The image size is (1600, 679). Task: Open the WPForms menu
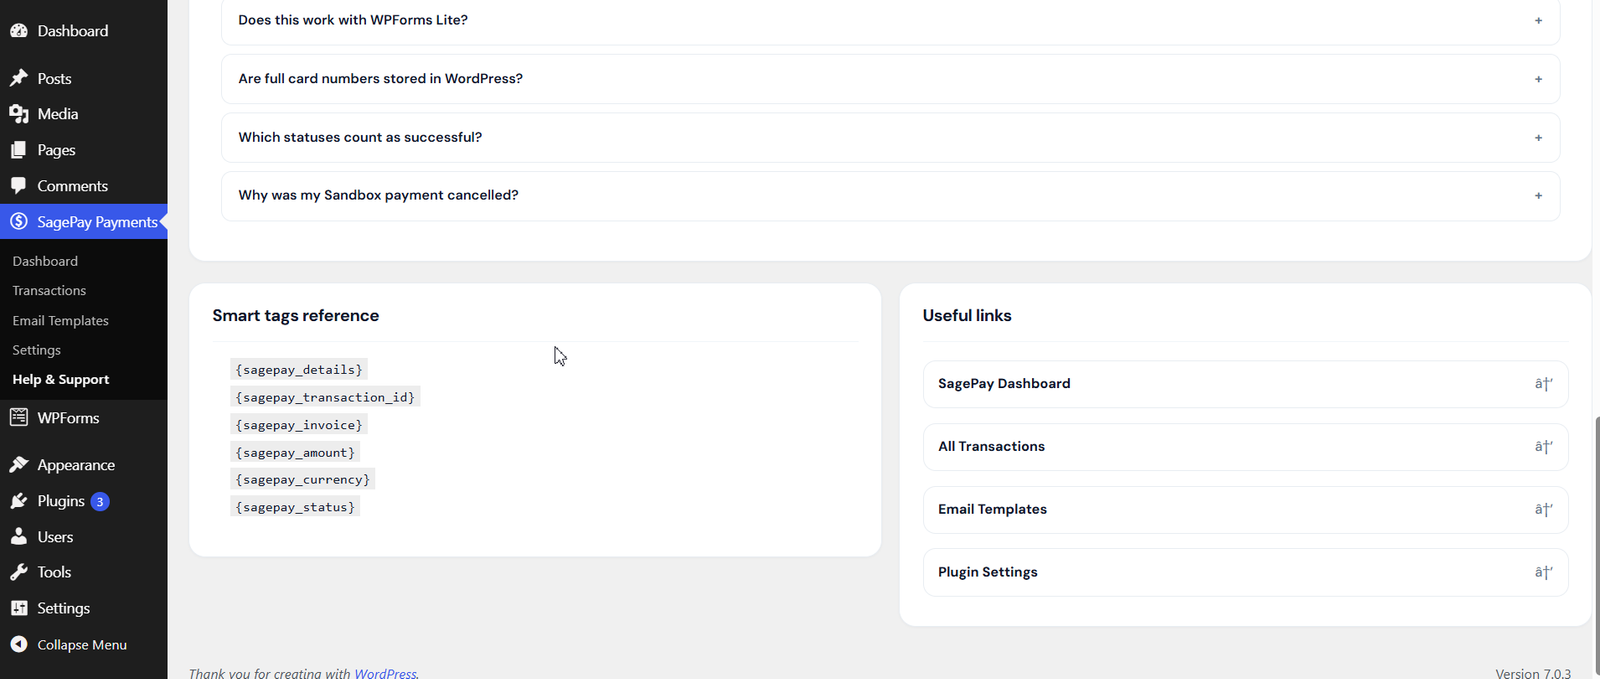pyautogui.click(x=84, y=417)
